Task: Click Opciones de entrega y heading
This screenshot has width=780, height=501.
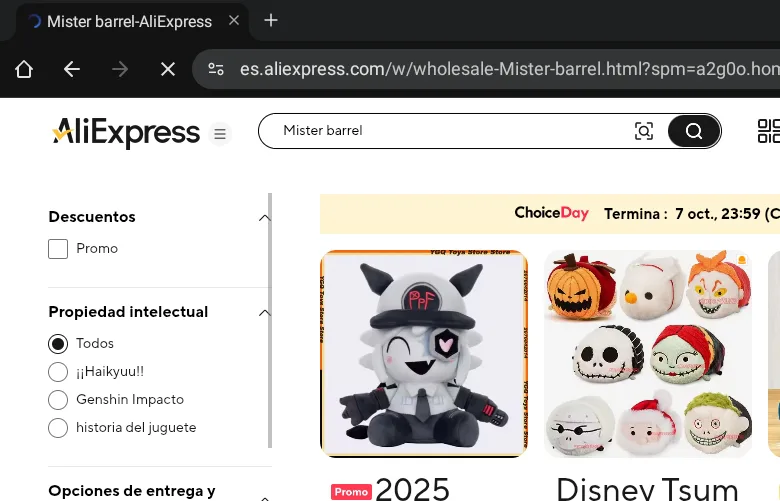Action: (x=132, y=491)
